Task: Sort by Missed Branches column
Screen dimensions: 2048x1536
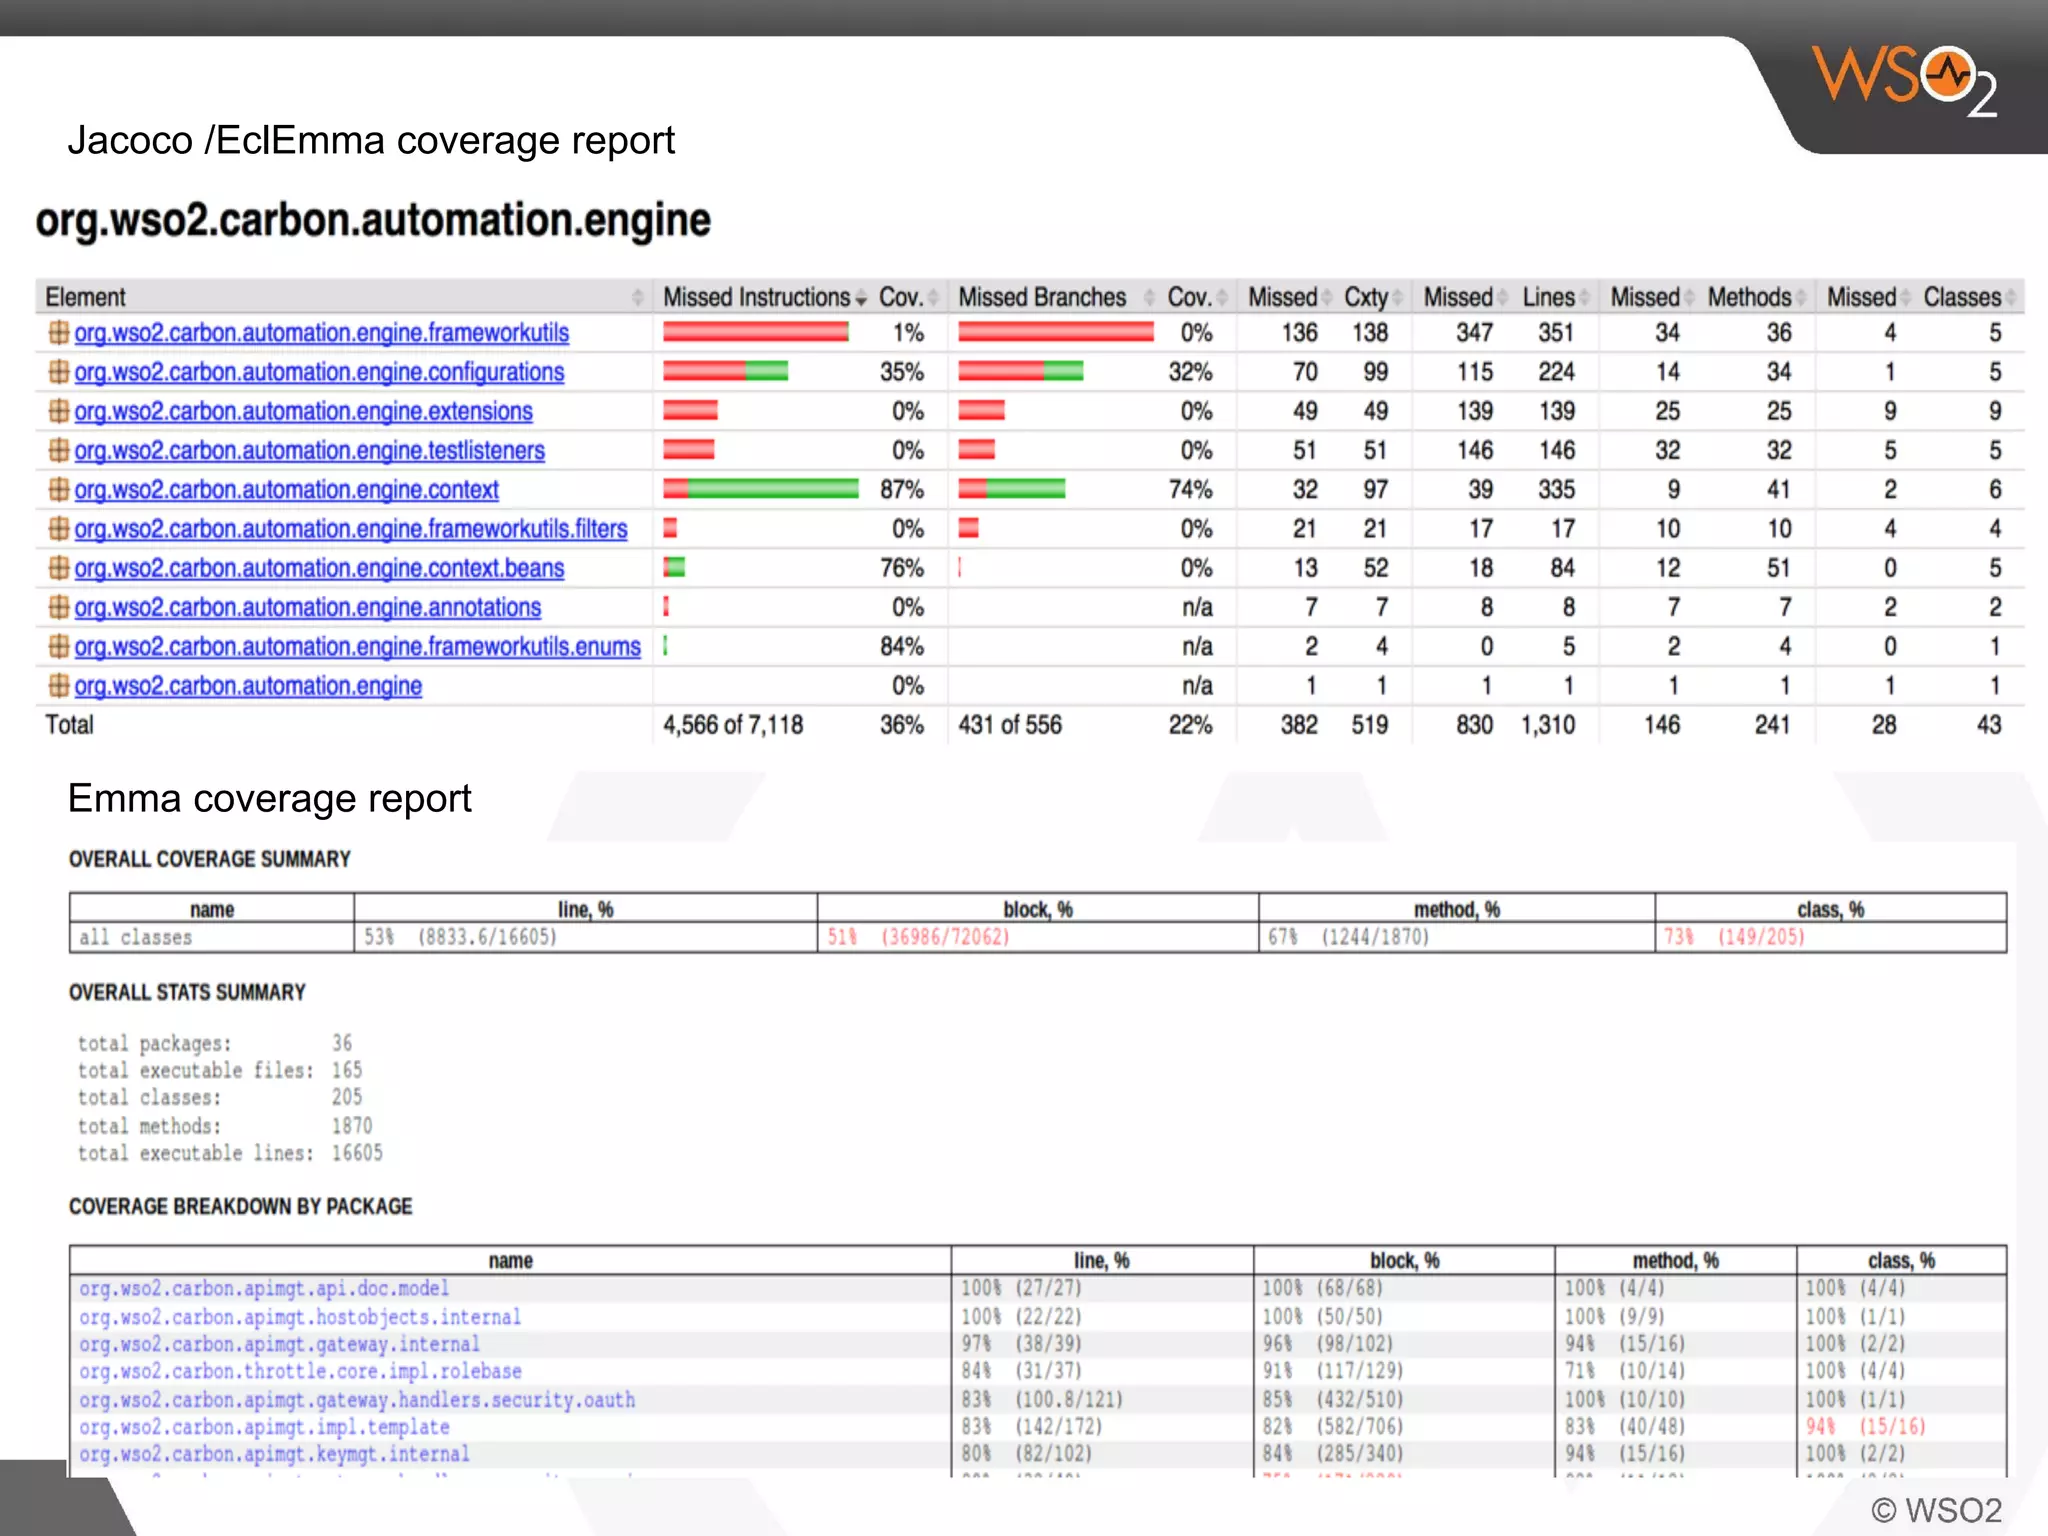Action: pos(1054,297)
